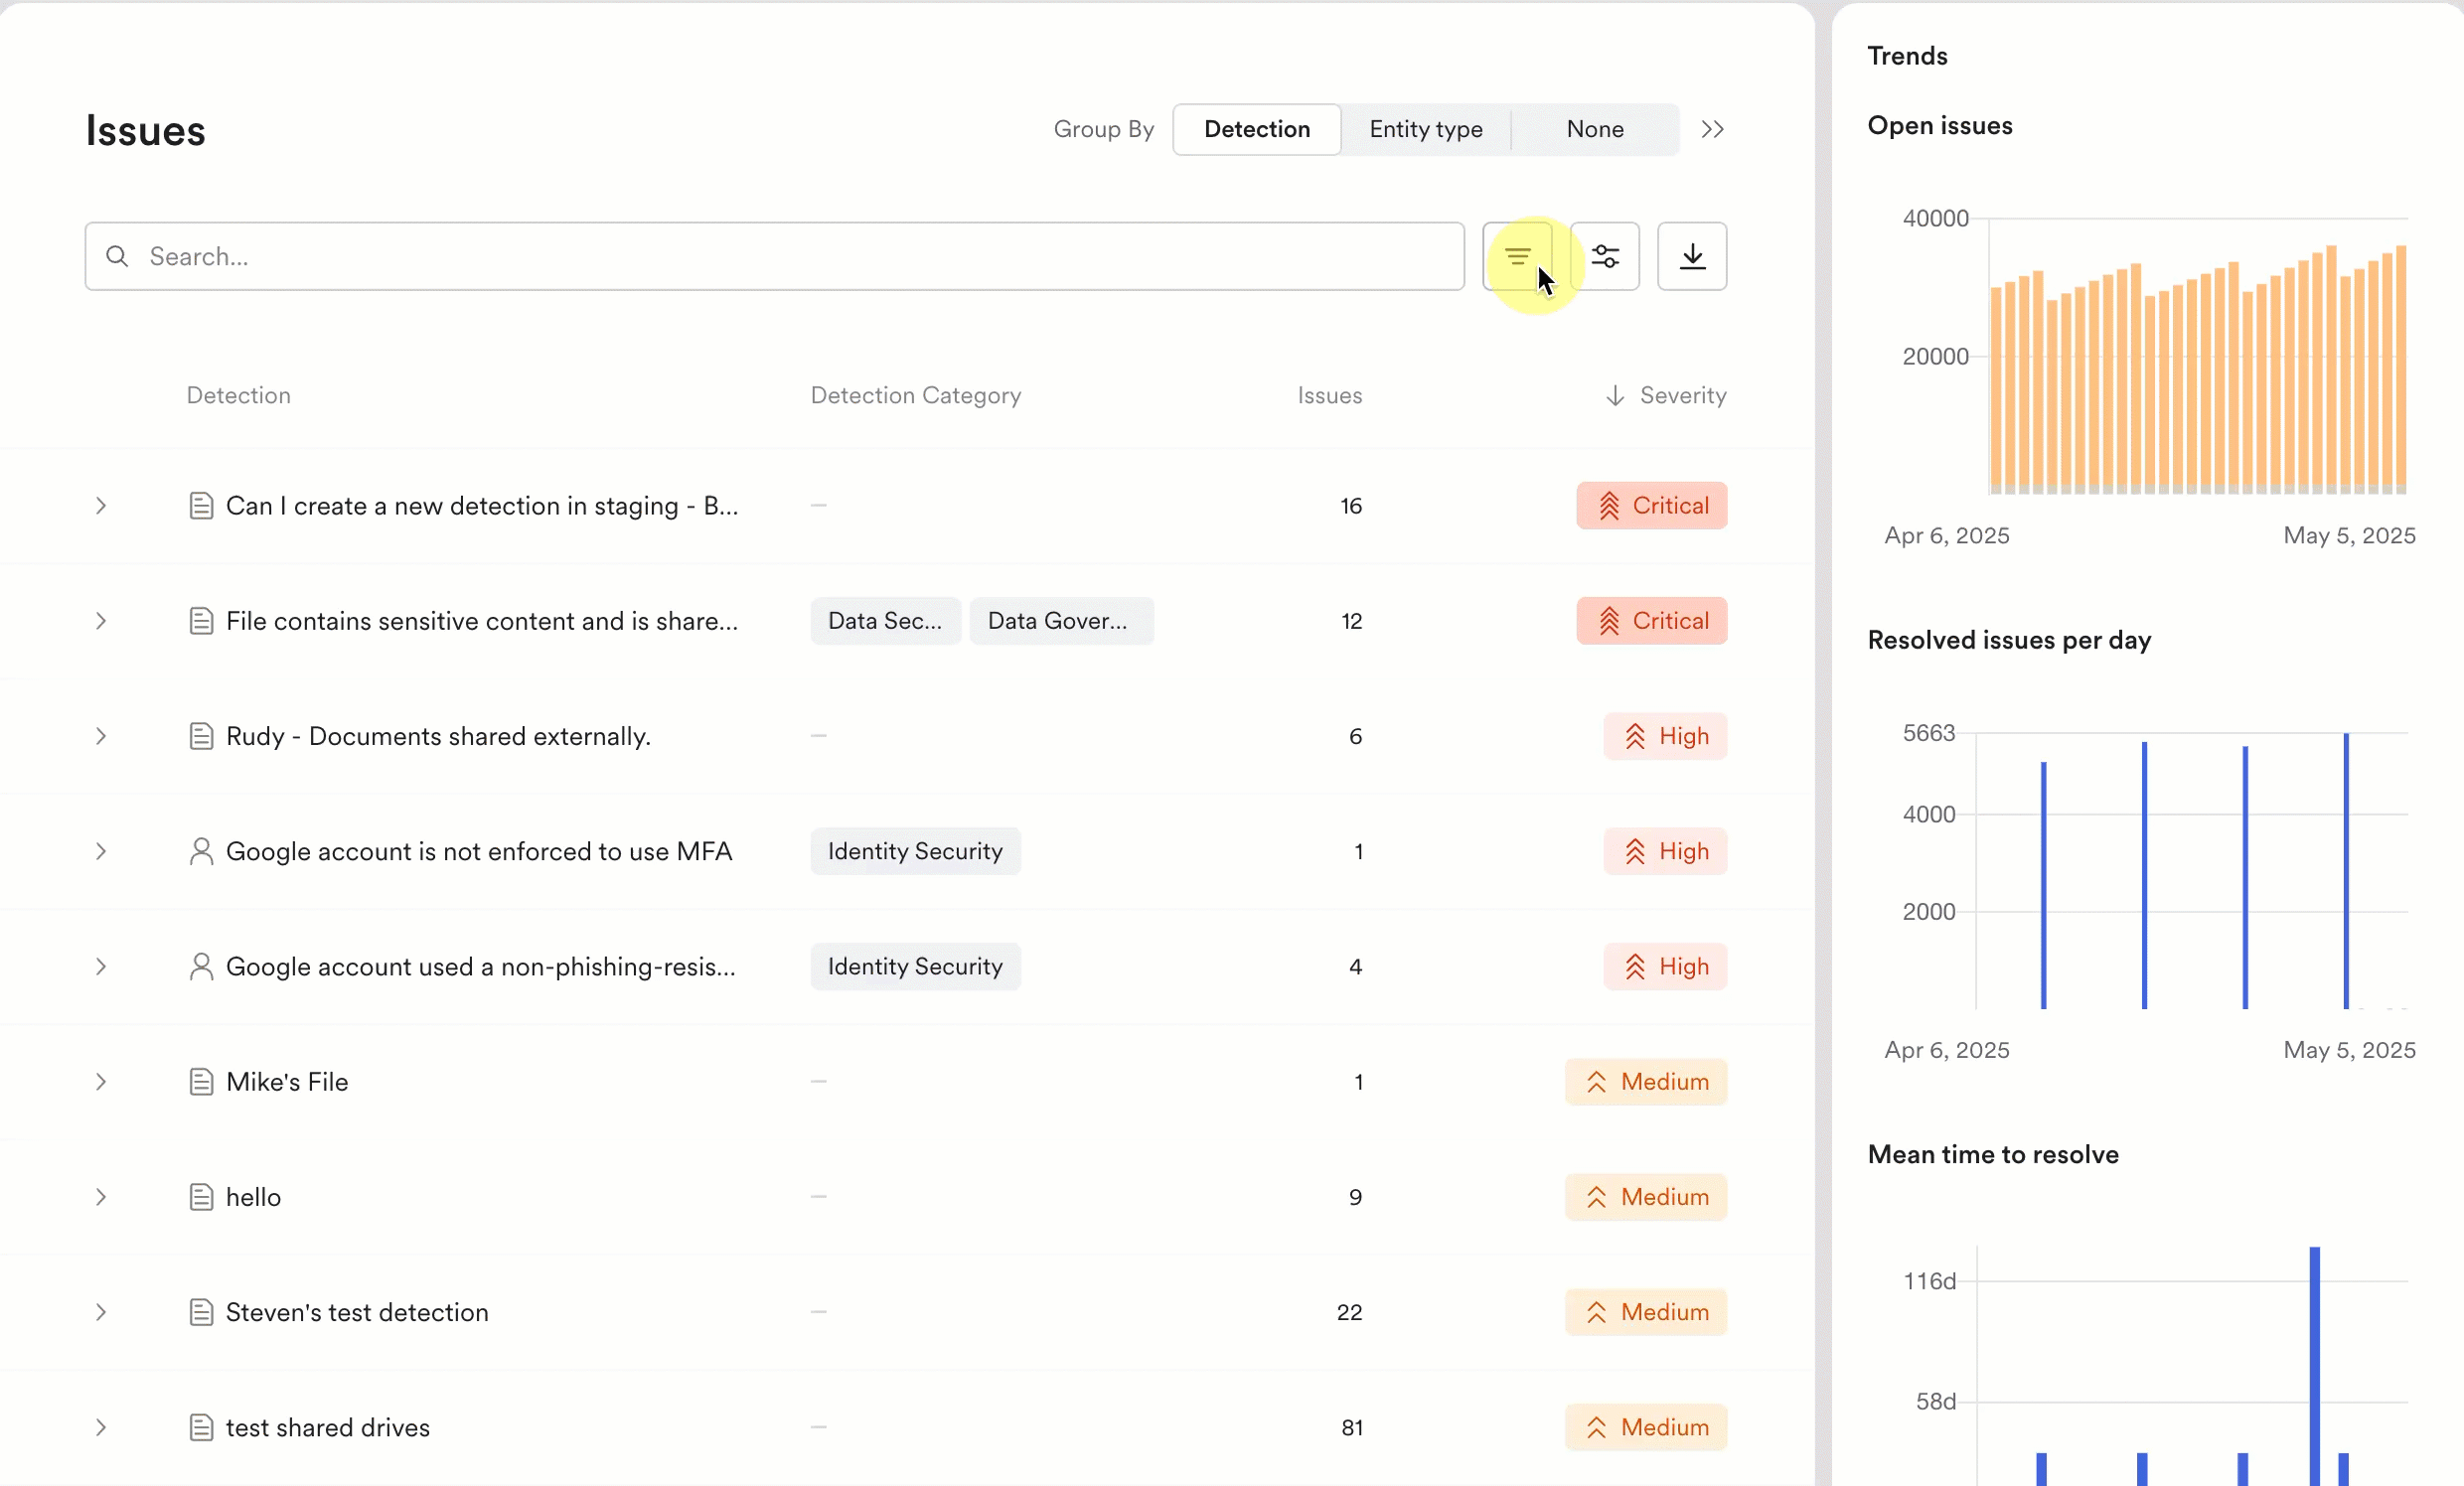Click Critical badge on sensitive content row
Image resolution: width=2464 pixels, height=1486 pixels.
coord(1652,621)
